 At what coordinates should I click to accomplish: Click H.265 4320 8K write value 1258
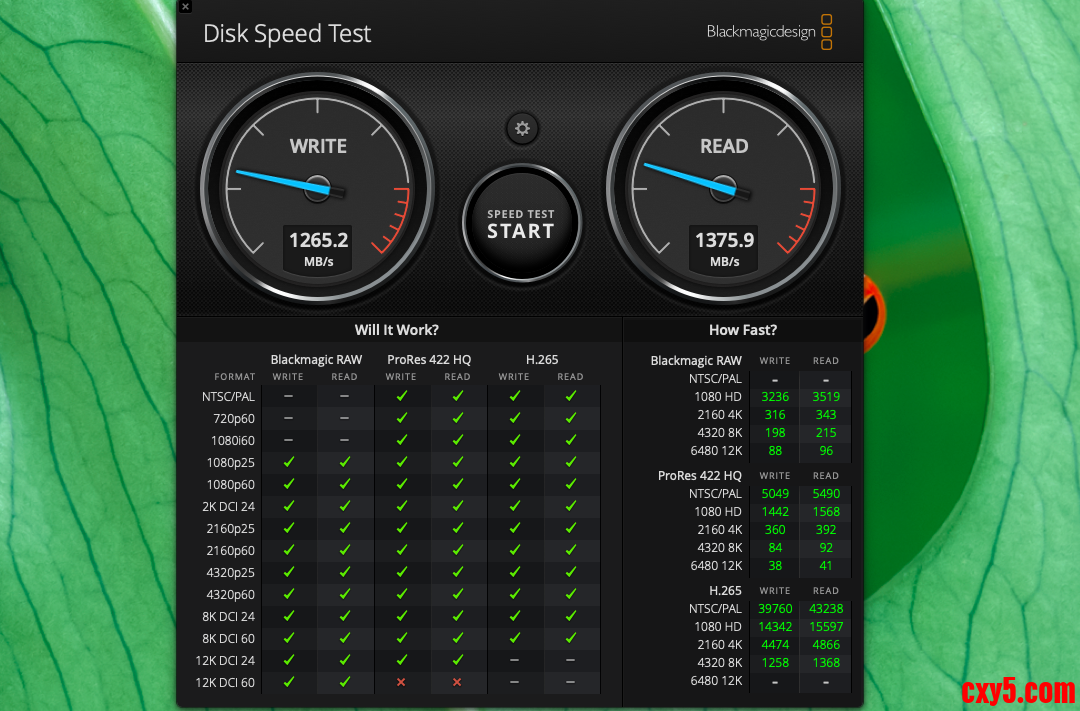pos(775,663)
